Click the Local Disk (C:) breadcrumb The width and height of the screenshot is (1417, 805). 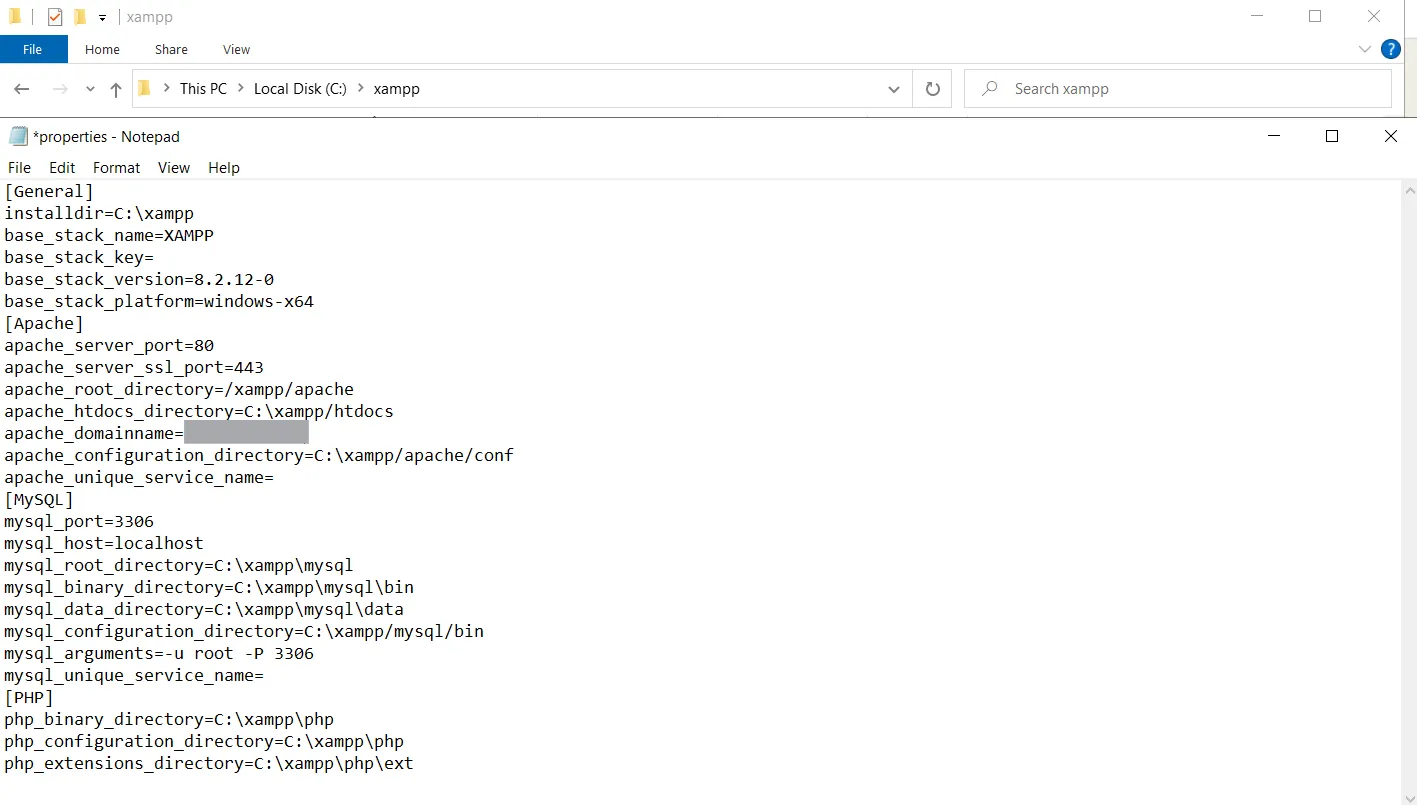click(300, 89)
